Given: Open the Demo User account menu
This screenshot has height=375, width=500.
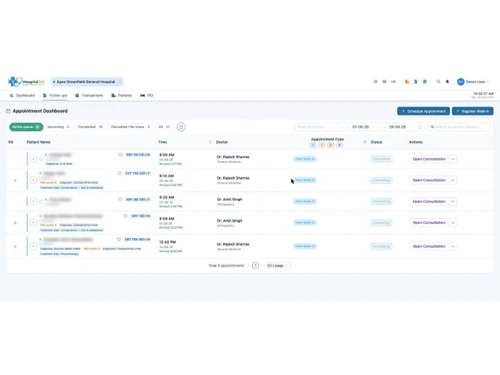Looking at the screenshot, I should coord(473,82).
